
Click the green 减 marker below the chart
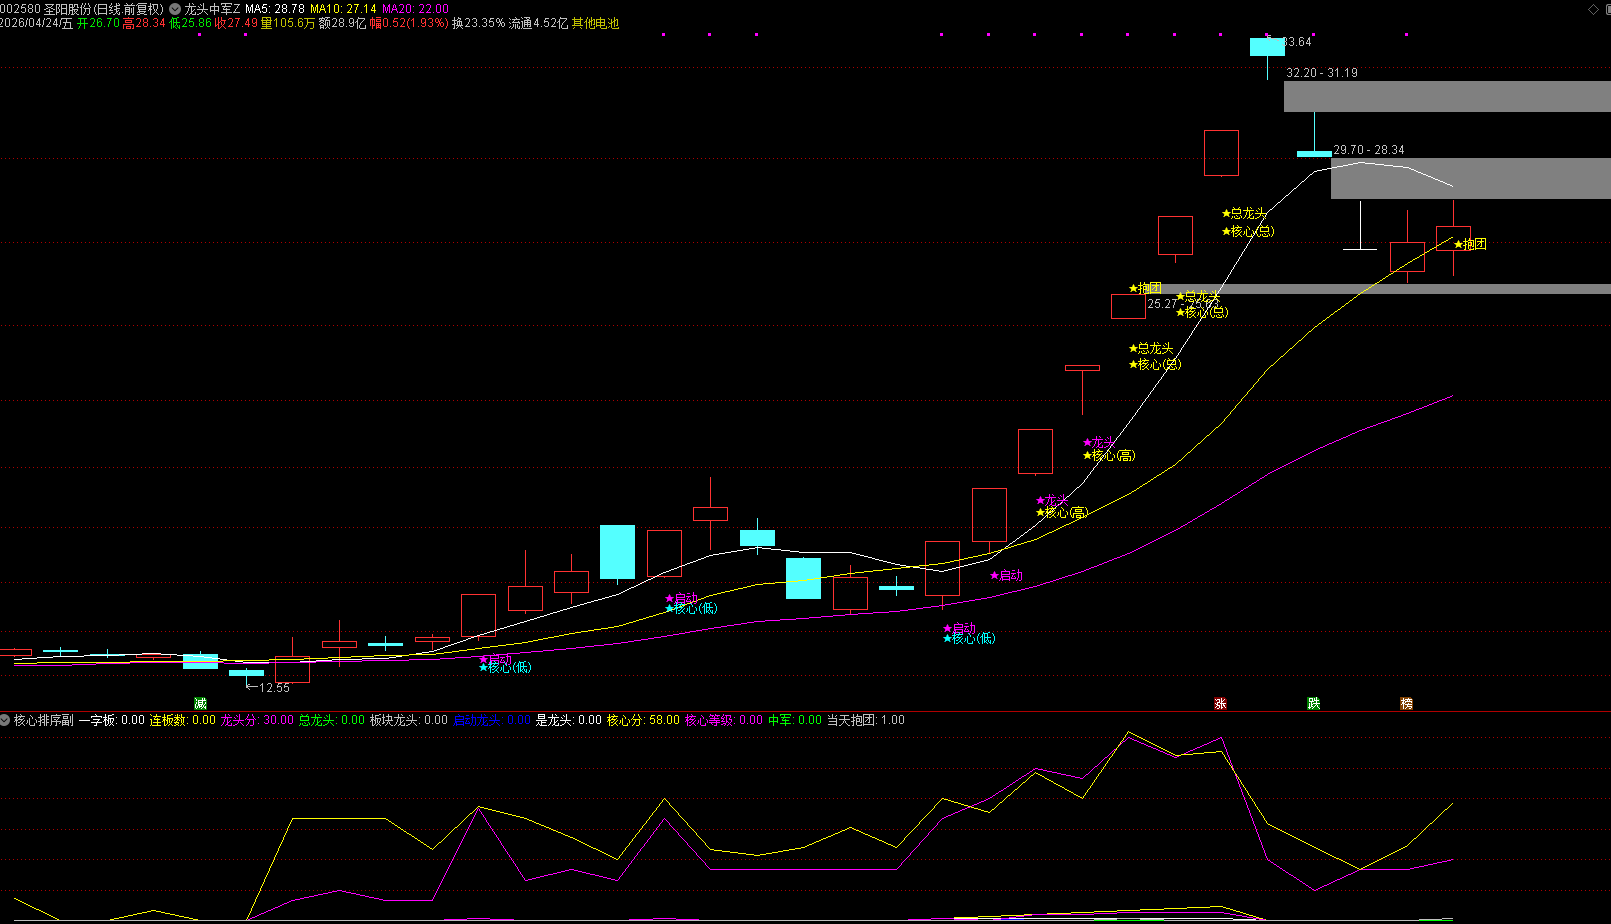[200, 704]
